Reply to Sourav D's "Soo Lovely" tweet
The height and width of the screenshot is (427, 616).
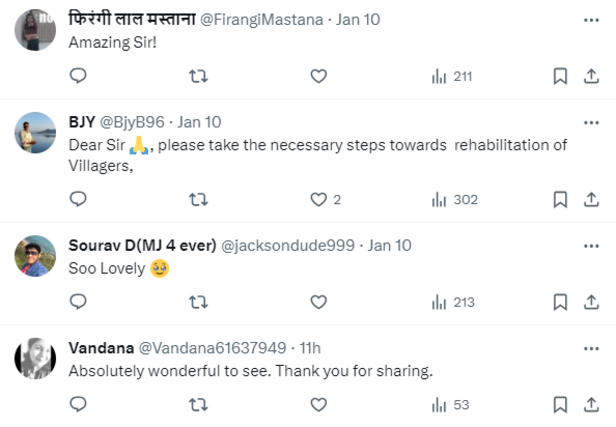pyautogui.click(x=78, y=302)
